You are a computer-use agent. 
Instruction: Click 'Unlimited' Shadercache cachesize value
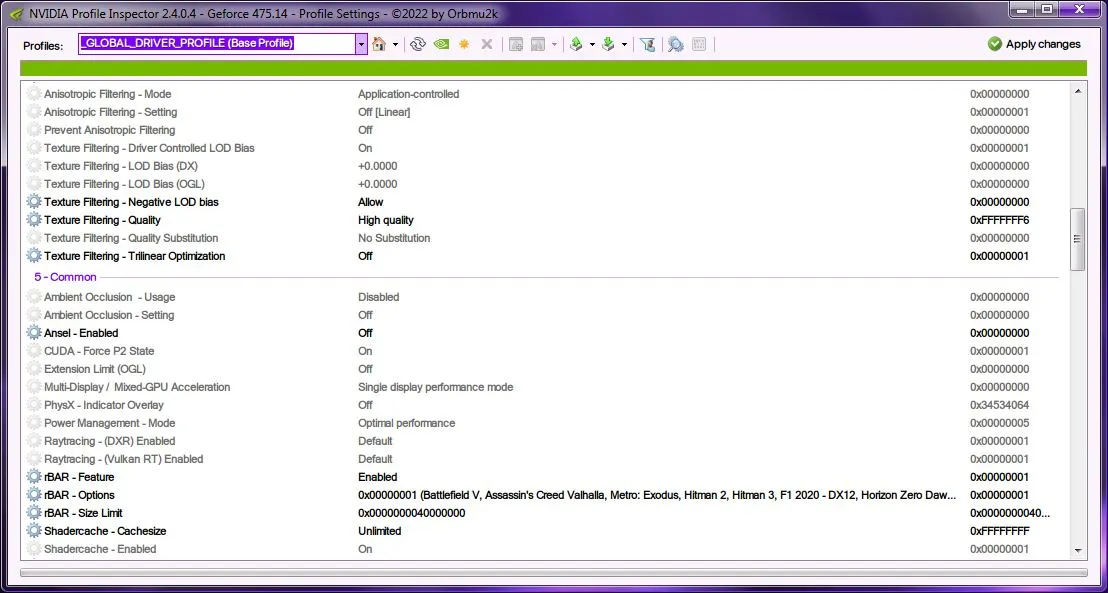[x=379, y=531]
